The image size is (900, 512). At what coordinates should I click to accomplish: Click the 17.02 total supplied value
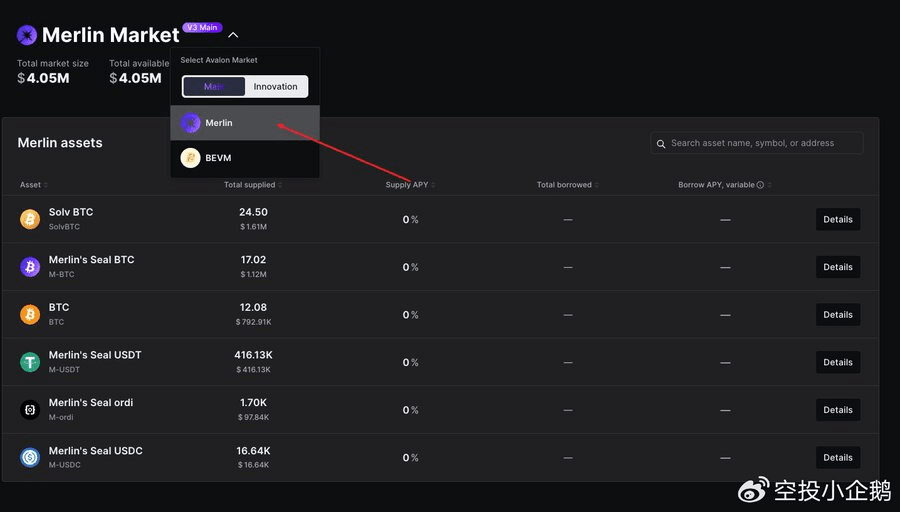click(x=253, y=259)
